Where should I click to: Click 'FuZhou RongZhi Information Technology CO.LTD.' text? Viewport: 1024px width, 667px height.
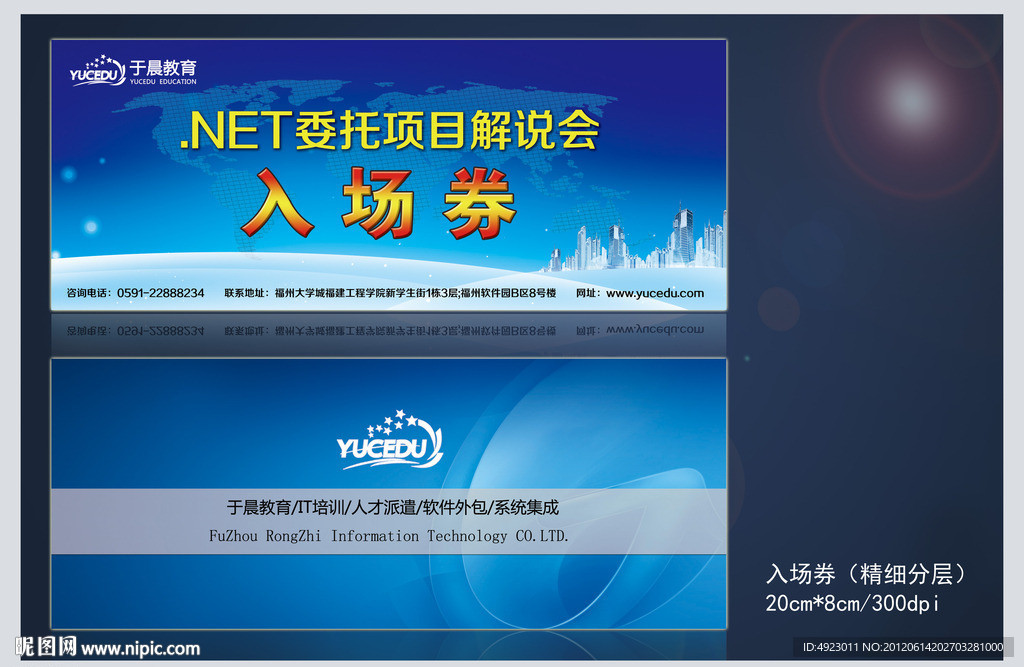389,536
